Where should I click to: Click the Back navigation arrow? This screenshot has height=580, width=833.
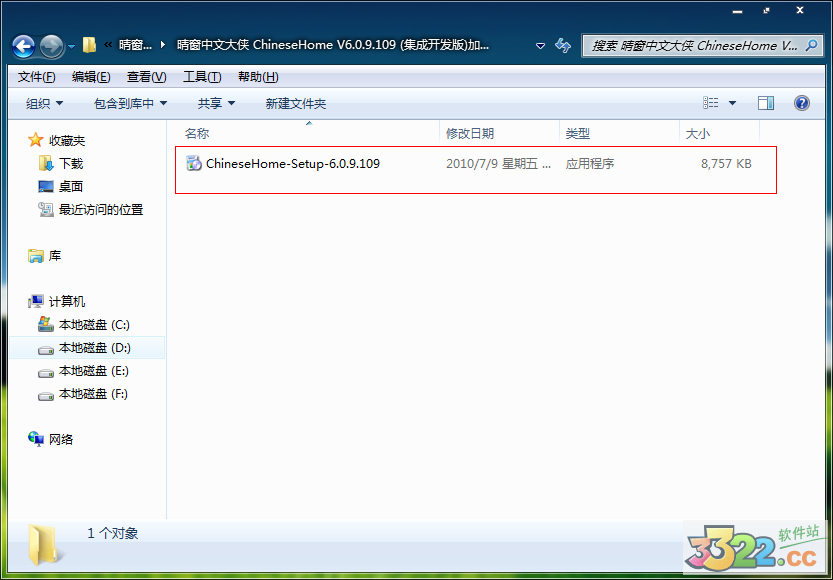tap(23, 47)
